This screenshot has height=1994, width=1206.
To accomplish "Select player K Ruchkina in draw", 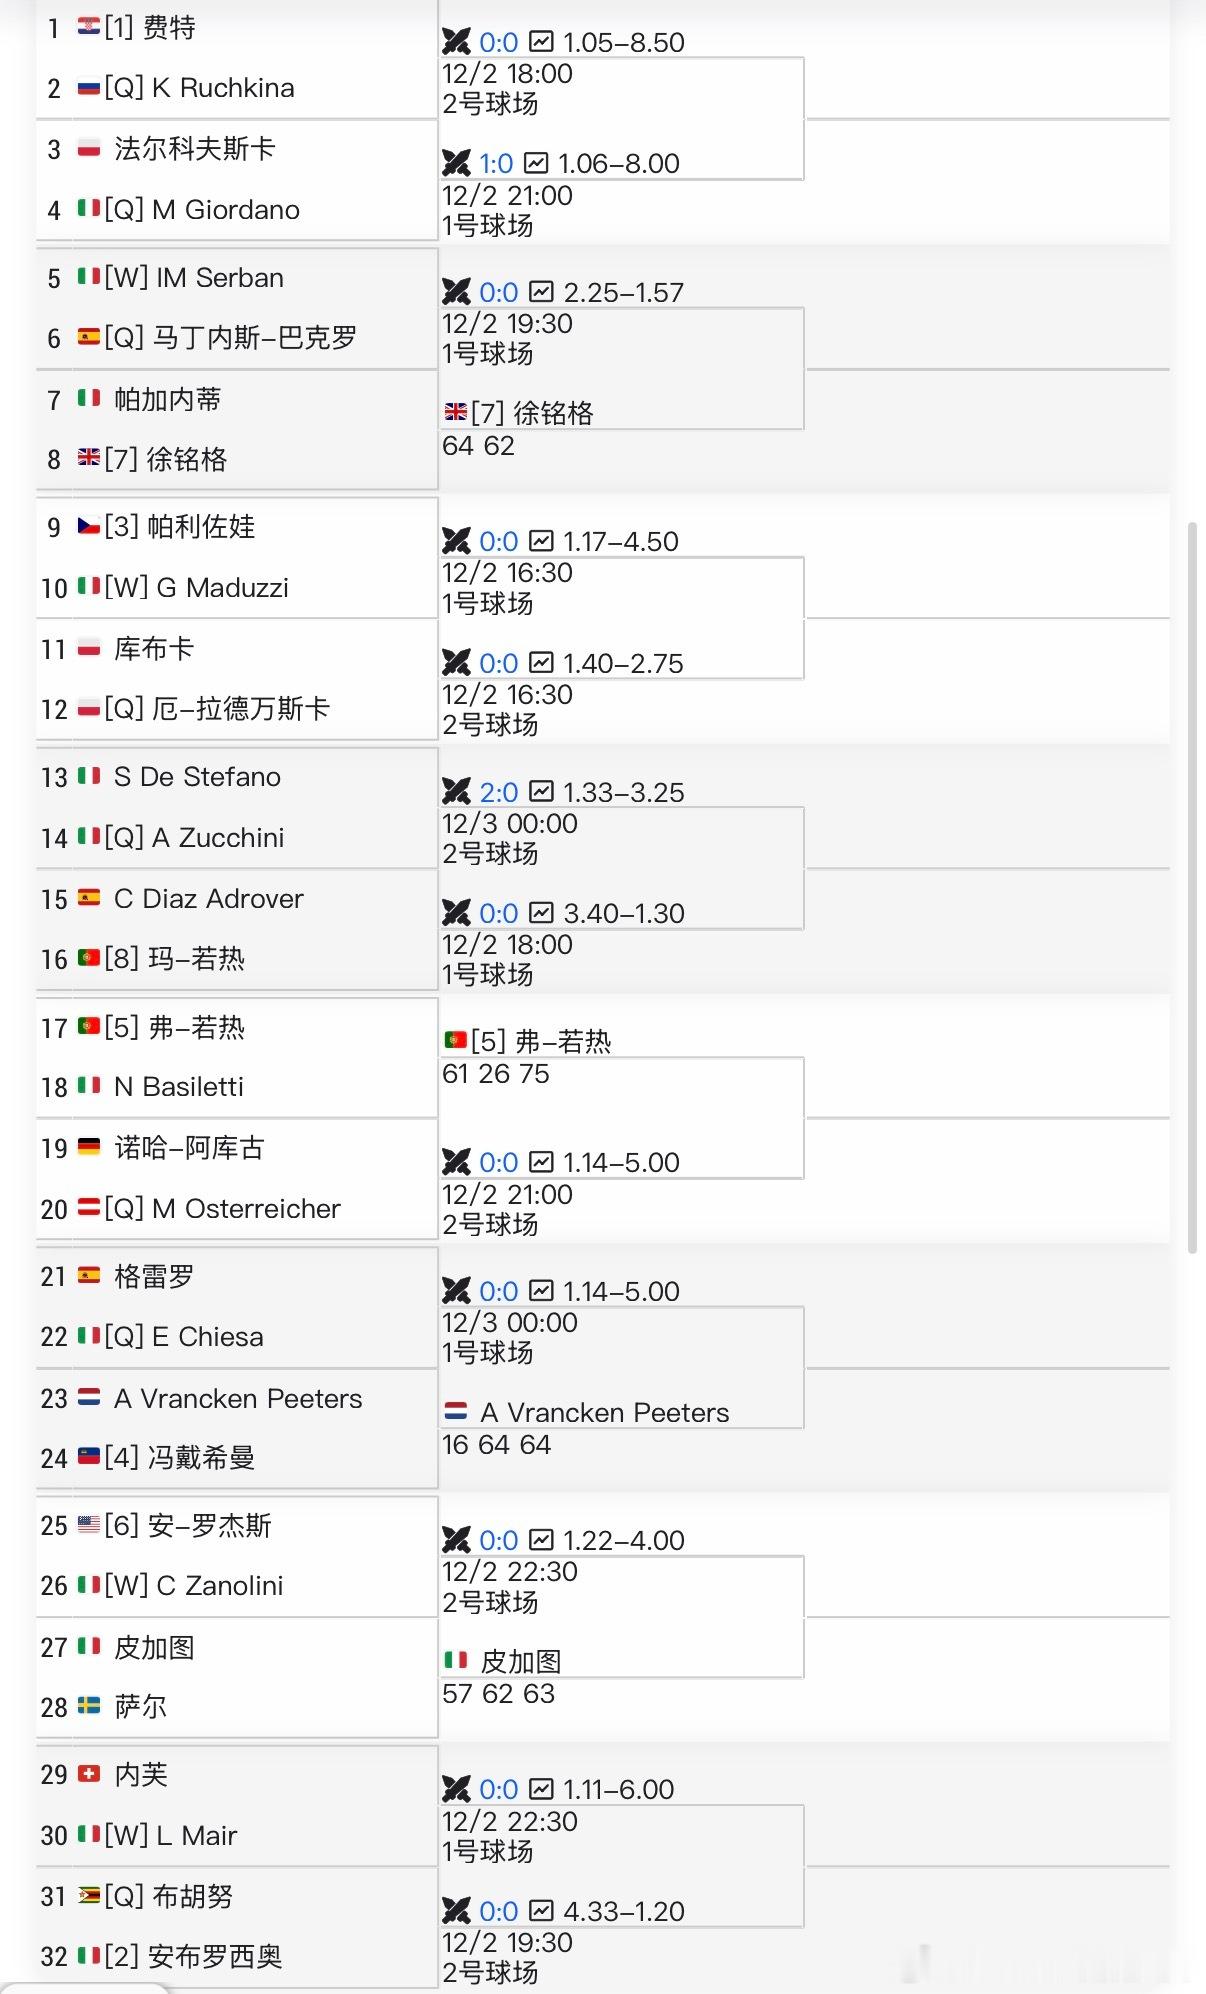I will pos(222,88).
